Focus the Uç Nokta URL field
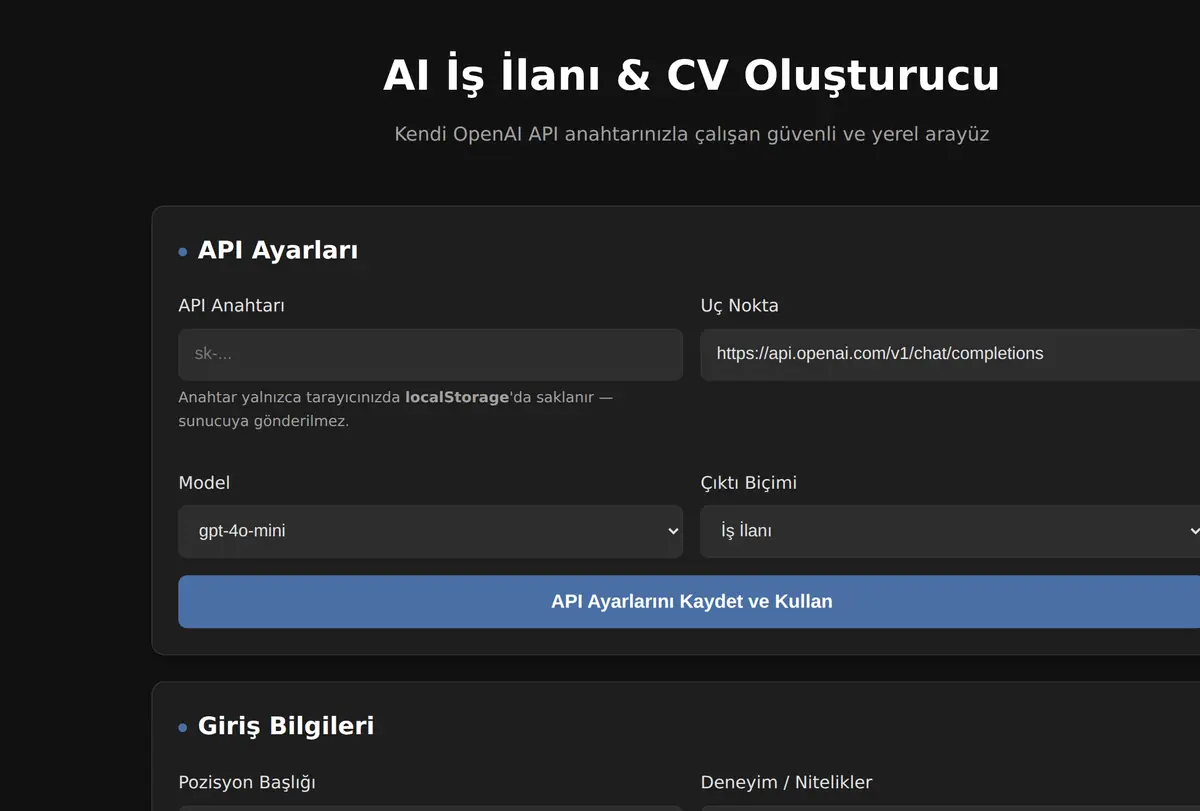This screenshot has height=811, width=1200. (x=950, y=355)
